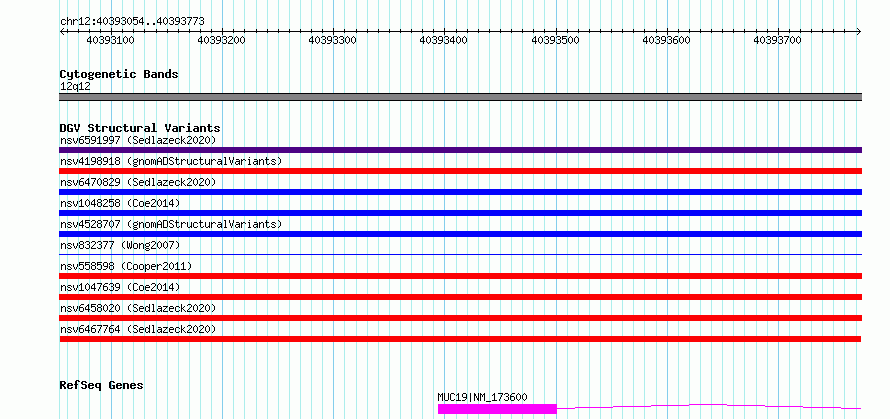Click ruler position 40393200
This screenshot has width=890, height=419.
coord(221,40)
